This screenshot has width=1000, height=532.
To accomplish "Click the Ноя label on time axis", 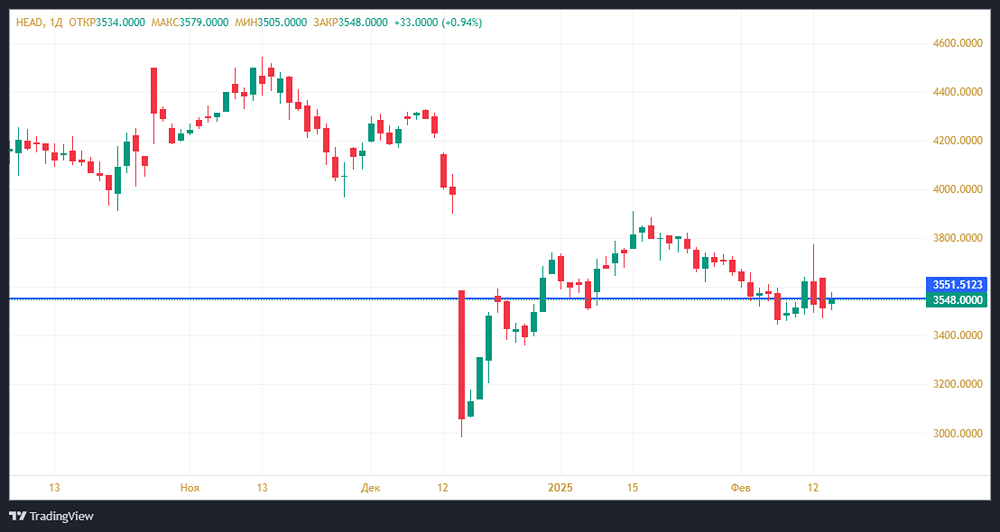I will pos(189,487).
